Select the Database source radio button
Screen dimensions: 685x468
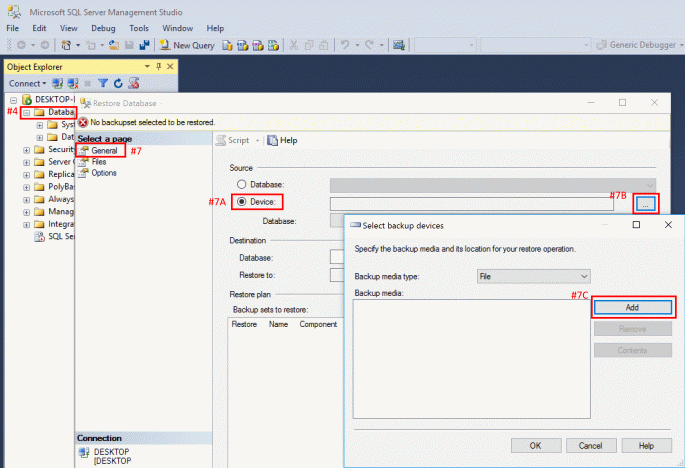[240, 185]
